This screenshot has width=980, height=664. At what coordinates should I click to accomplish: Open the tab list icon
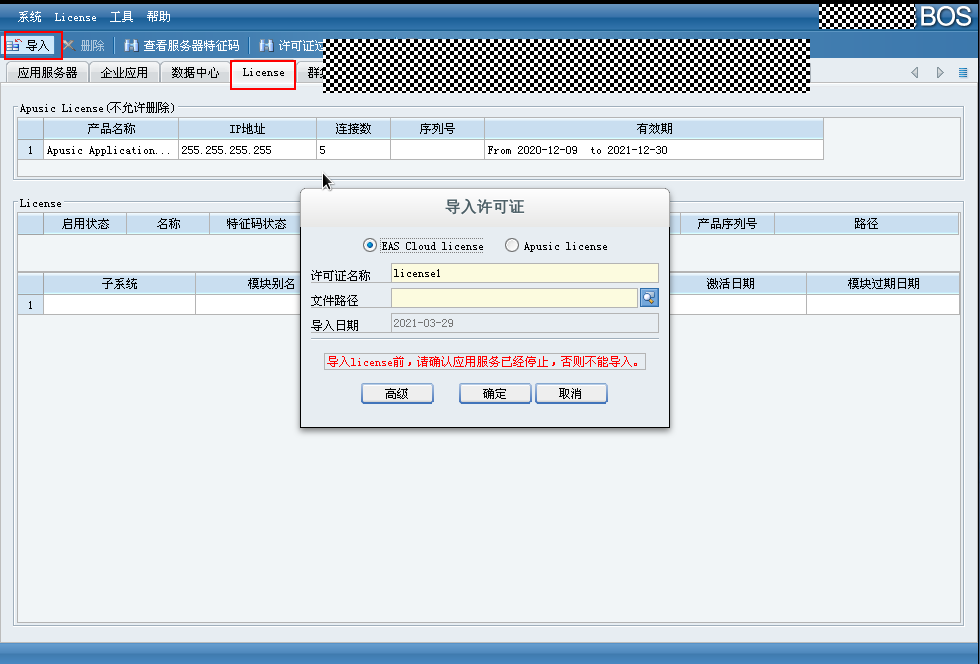(x=963, y=73)
